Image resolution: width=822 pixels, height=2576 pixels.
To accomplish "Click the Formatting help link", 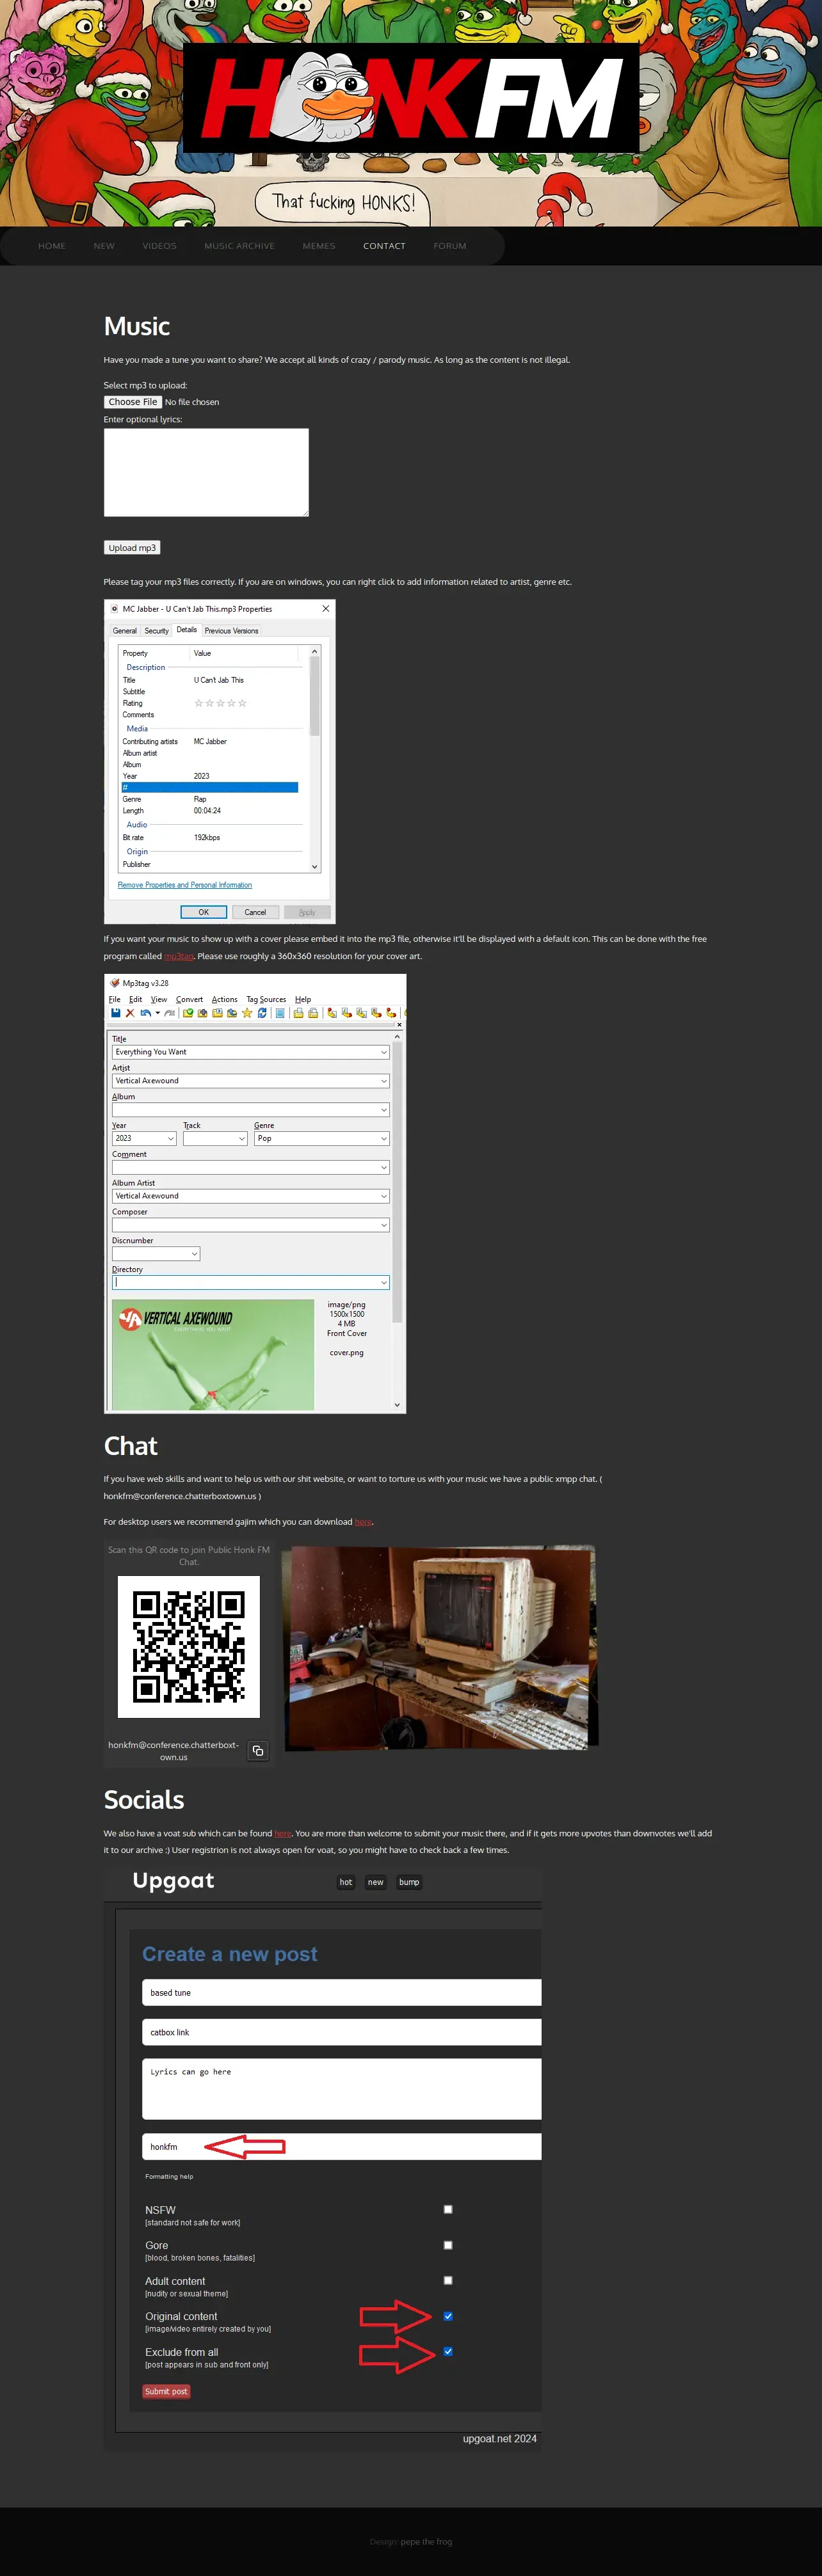I will click(x=169, y=2176).
